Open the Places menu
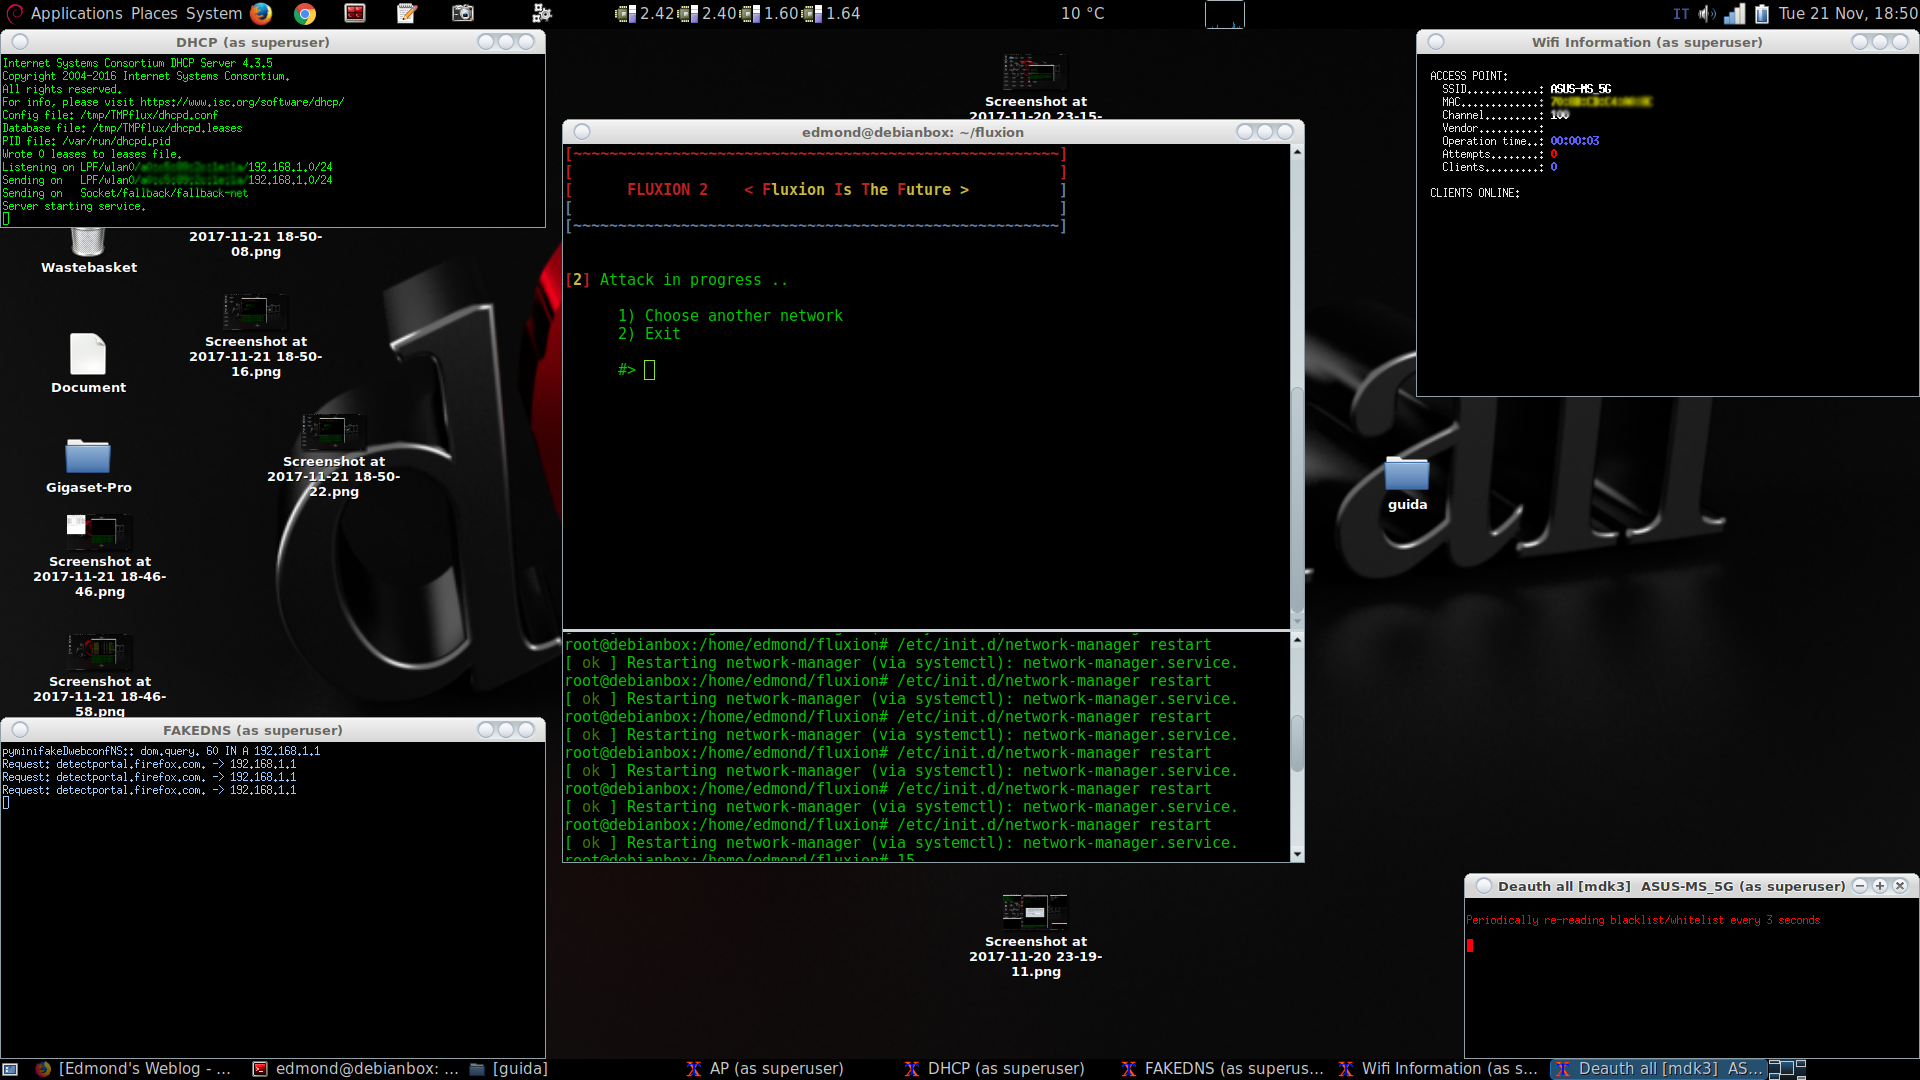 tap(154, 13)
